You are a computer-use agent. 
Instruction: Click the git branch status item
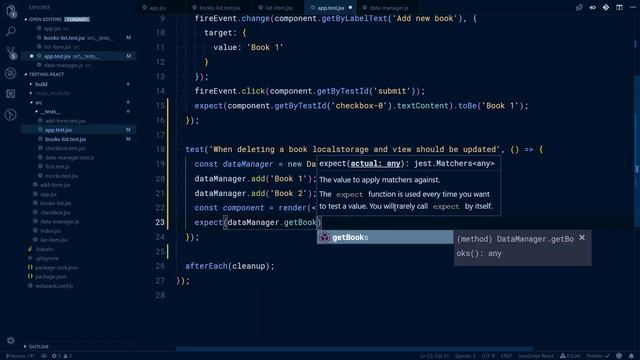[x=20, y=356]
